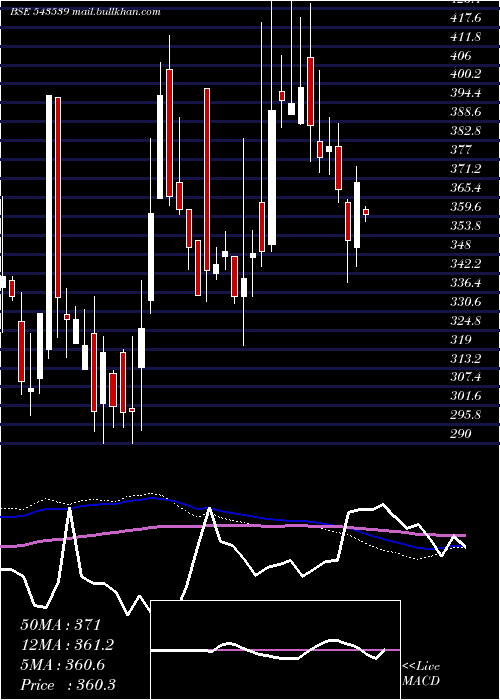
Task: Click the 348 price axis label
Action: click(461, 245)
